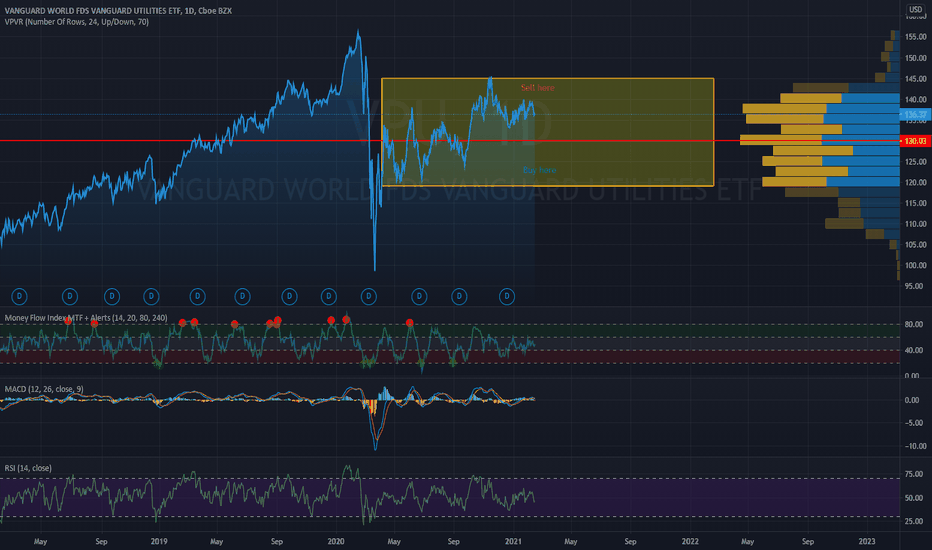
Task: Click 110.00 on the price scale
Action: [x=915, y=224]
